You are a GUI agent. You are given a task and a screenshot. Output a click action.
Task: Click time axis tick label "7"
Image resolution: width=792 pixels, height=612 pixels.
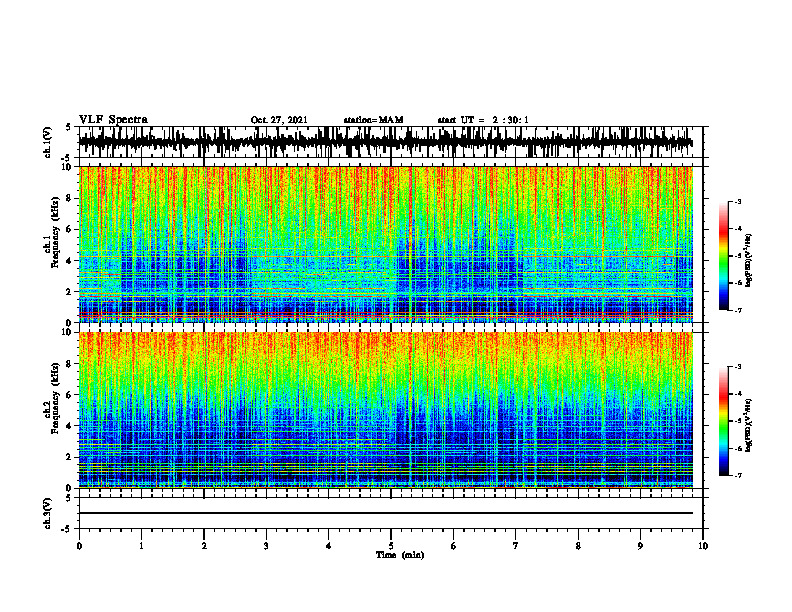click(516, 546)
